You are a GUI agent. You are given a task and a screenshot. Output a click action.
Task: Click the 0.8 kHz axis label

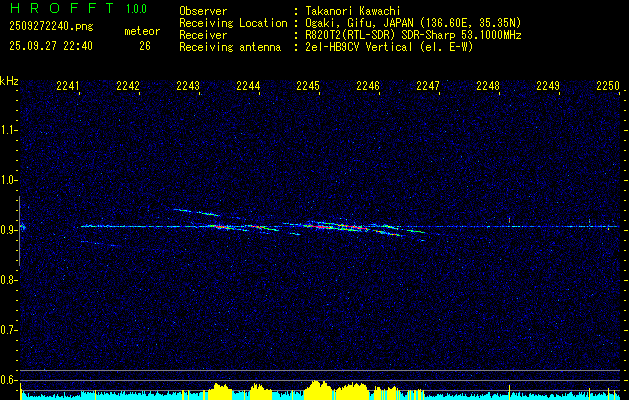pos(8,280)
